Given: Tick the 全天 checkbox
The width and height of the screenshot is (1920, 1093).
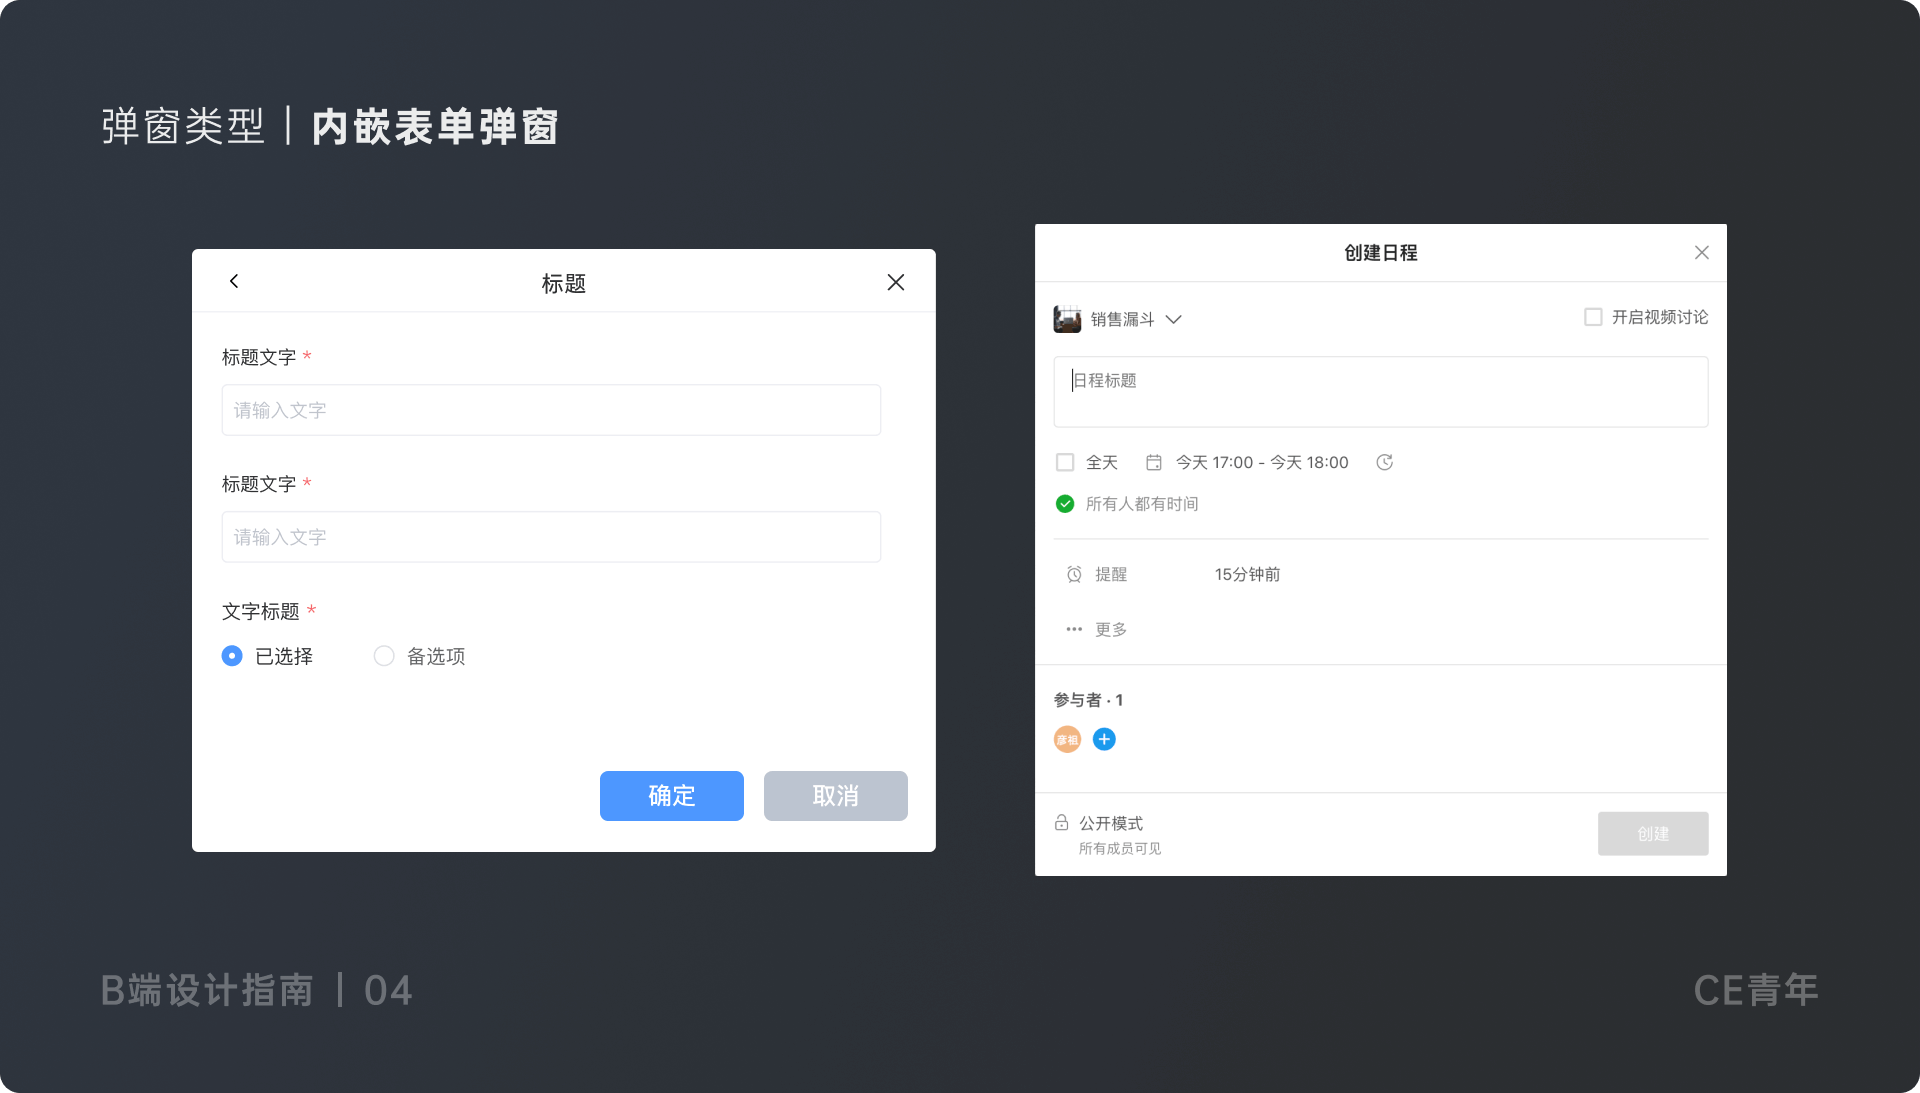Looking at the screenshot, I should (1065, 462).
